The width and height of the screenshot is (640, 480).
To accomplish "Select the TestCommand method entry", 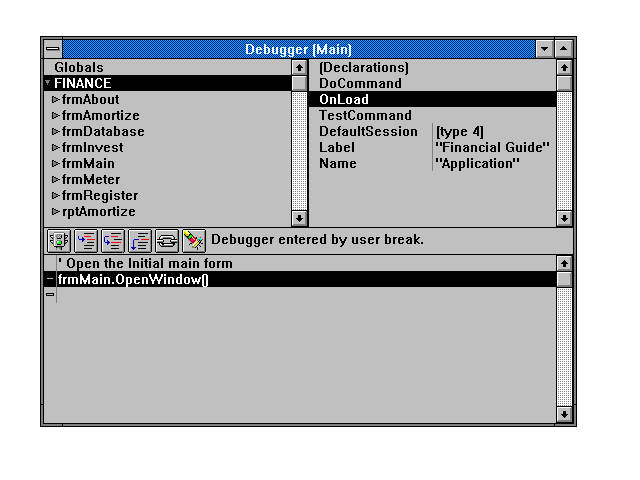I will tap(364, 116).
